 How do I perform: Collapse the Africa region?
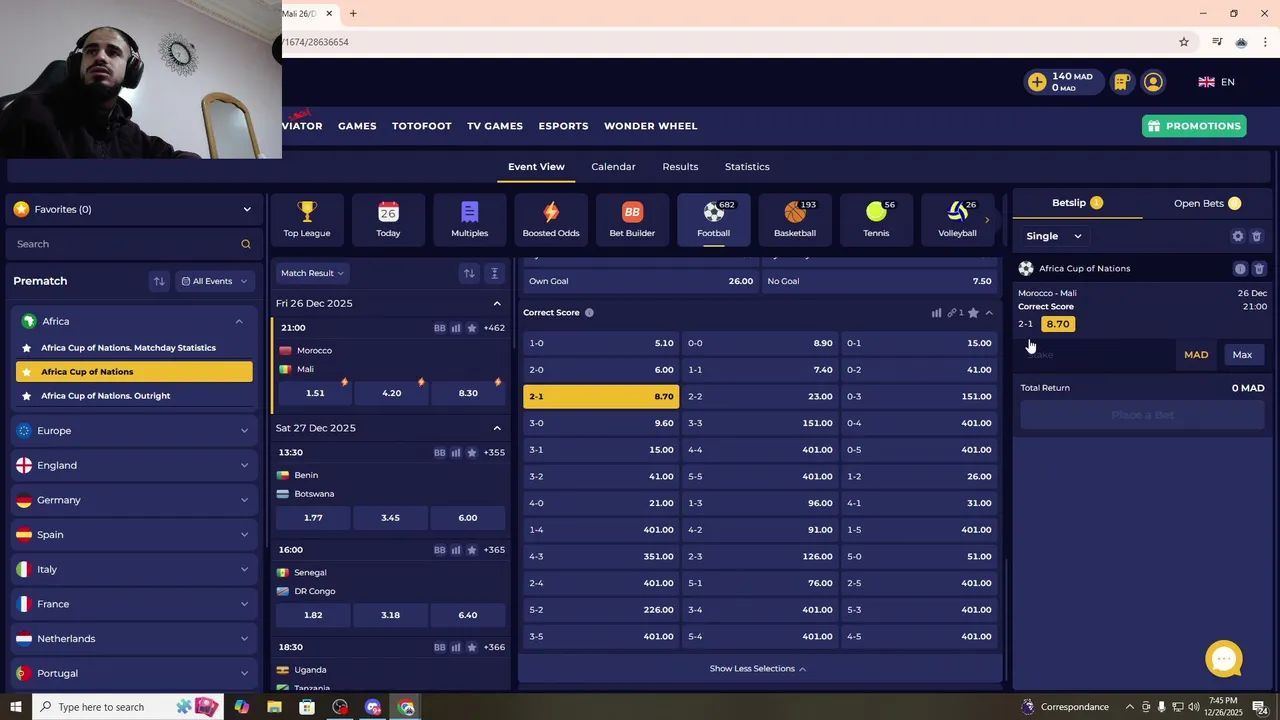tap(239, 321)
